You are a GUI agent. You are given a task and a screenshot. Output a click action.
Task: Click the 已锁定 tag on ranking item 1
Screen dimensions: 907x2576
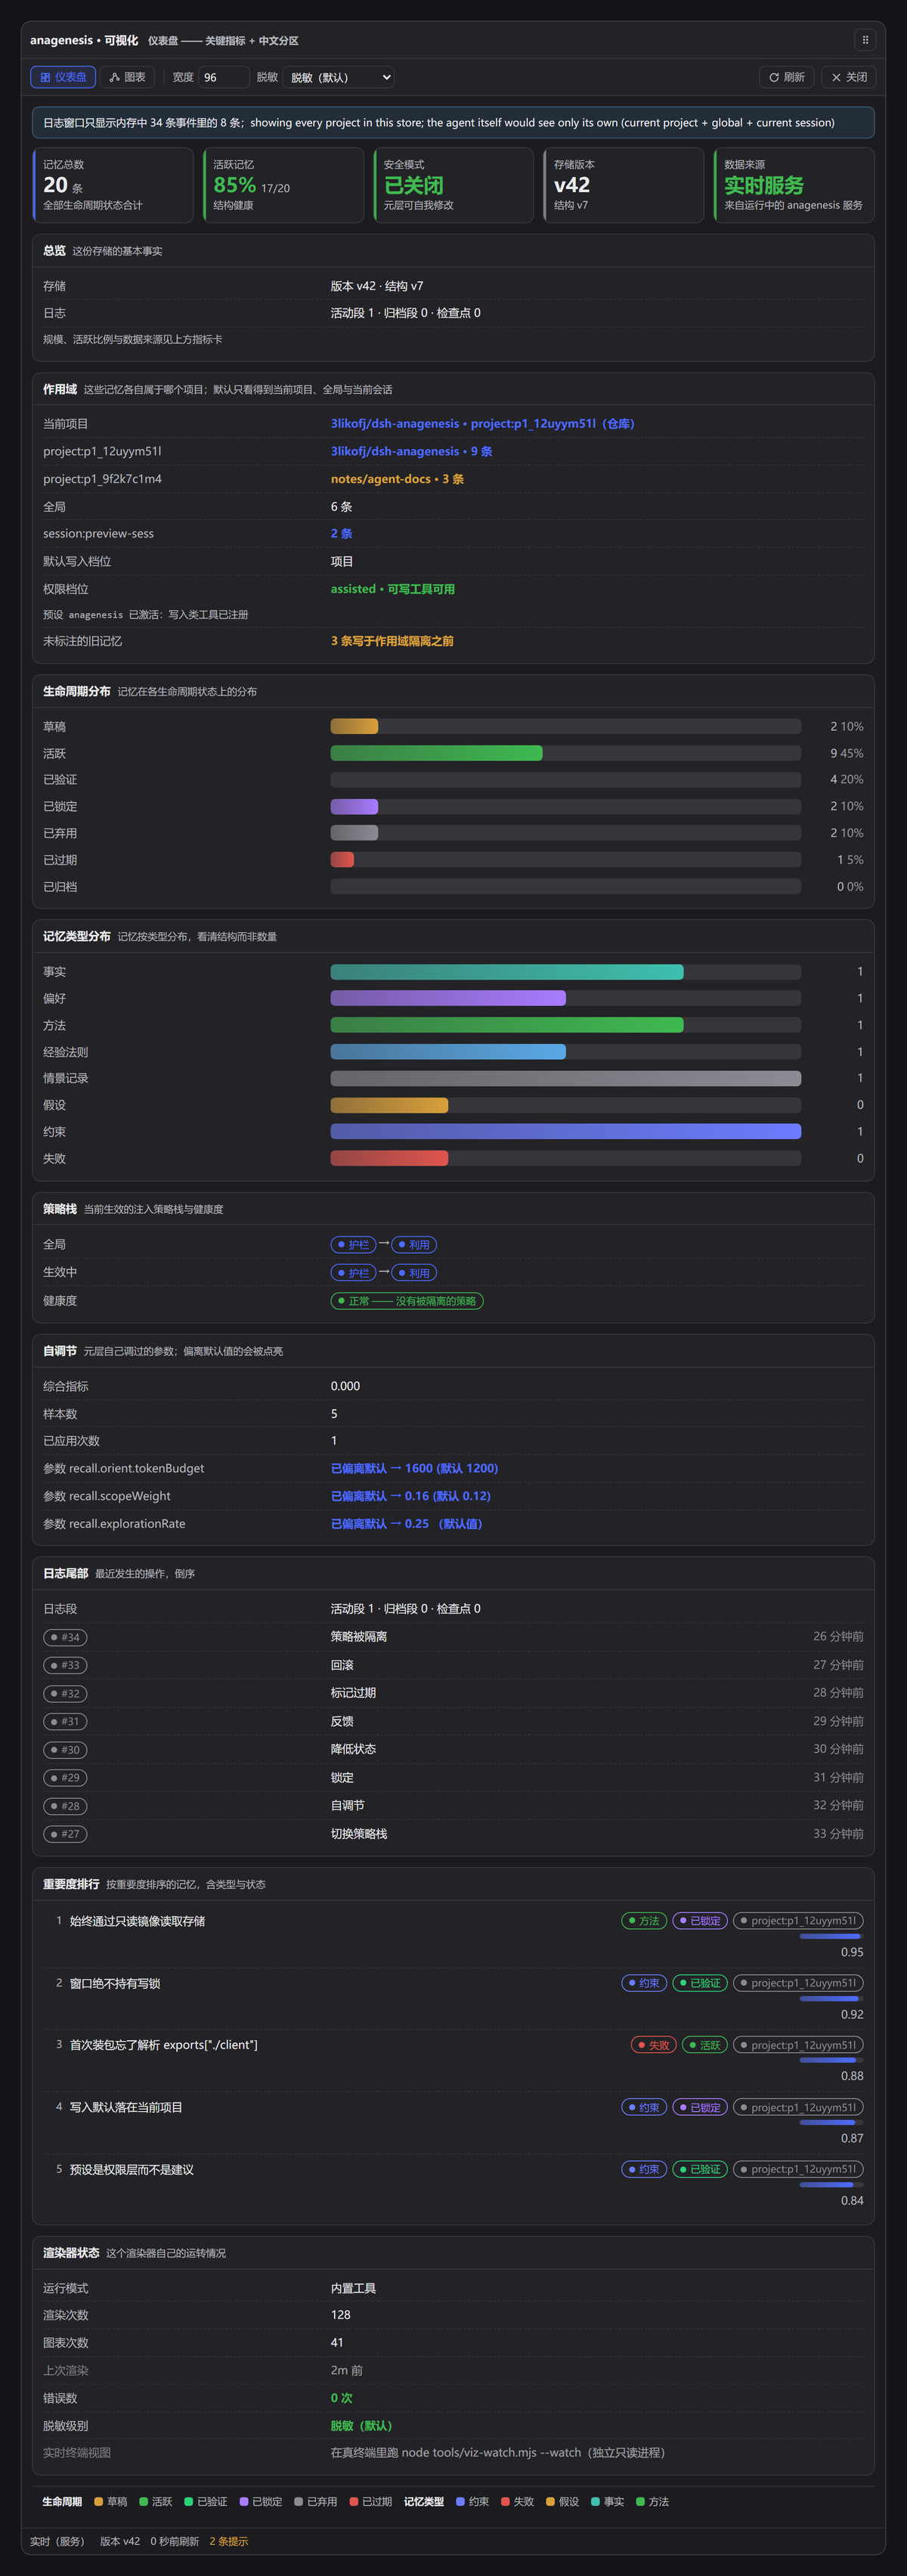[x=700, y=1921]
